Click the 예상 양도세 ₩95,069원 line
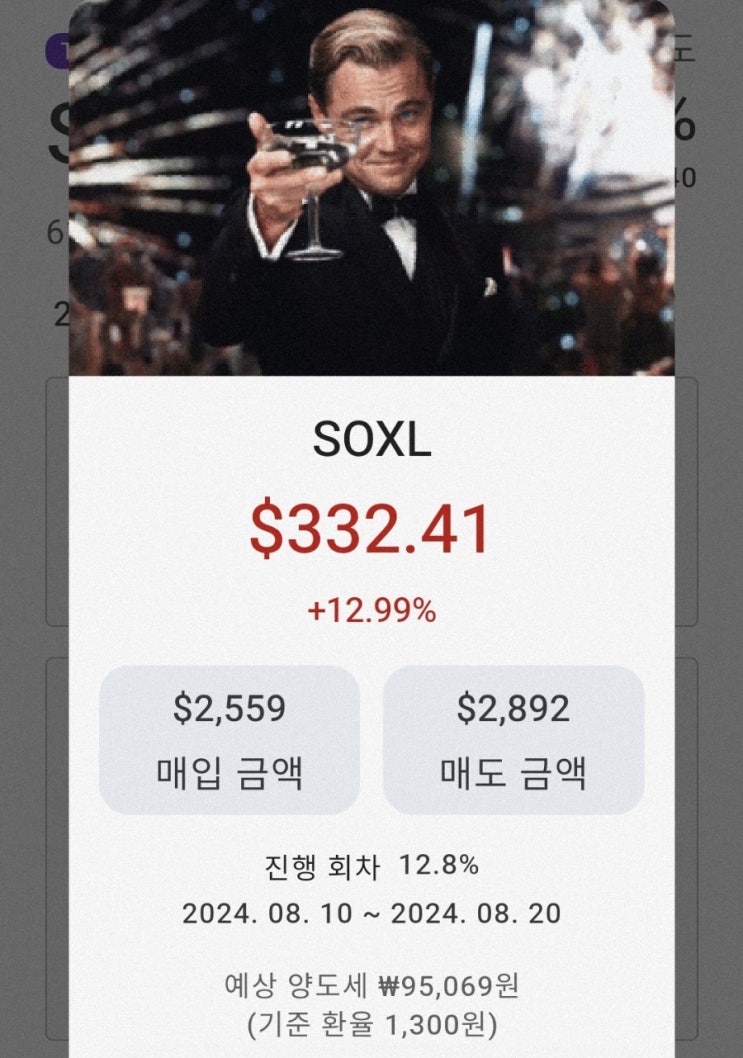Screen dimensions: 743x1058 pos(371,986)
